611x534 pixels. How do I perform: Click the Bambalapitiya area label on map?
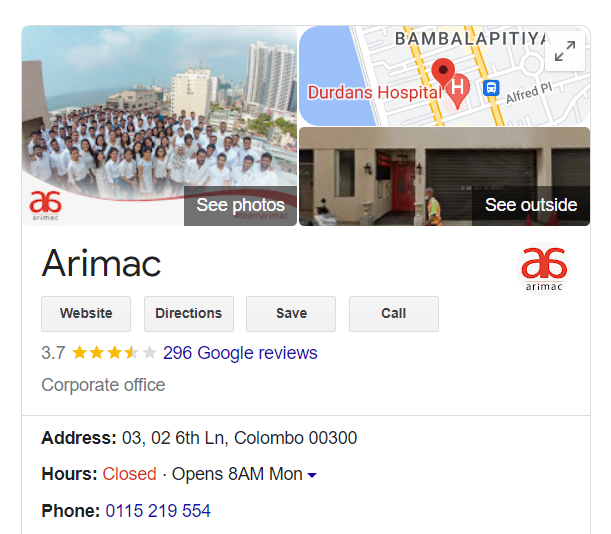coord(472,39)
